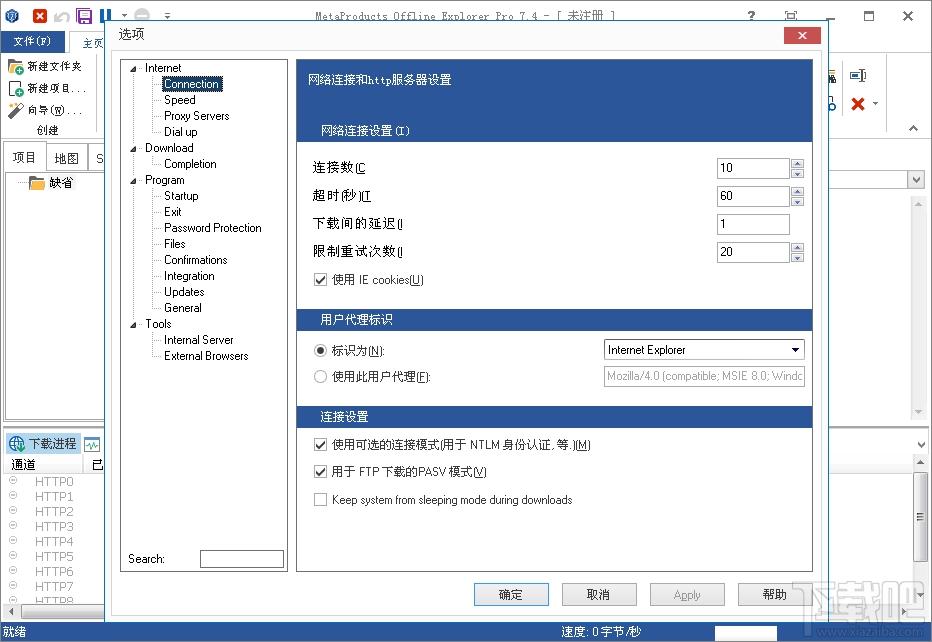Image resolution: width=932 pixels, height=642 pixels.
Task: Click the red X delete icon in ribbon
Action: pyautogui.click(x=857, y=104)
